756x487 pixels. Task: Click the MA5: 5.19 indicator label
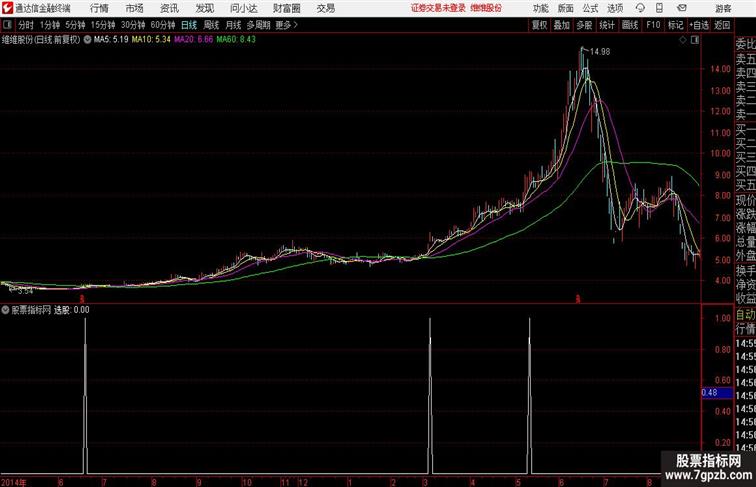tap(111, 40)
